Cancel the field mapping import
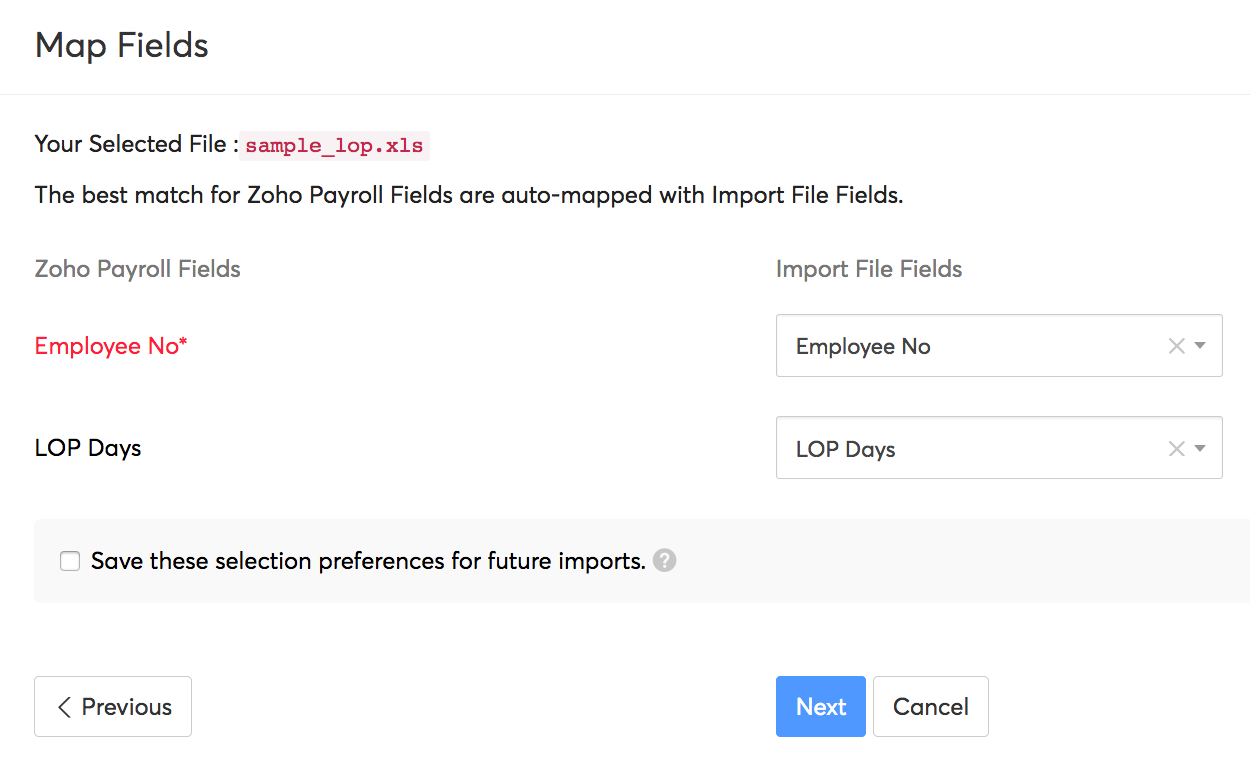Screen dimensions: 1250x760 [930, 707]
